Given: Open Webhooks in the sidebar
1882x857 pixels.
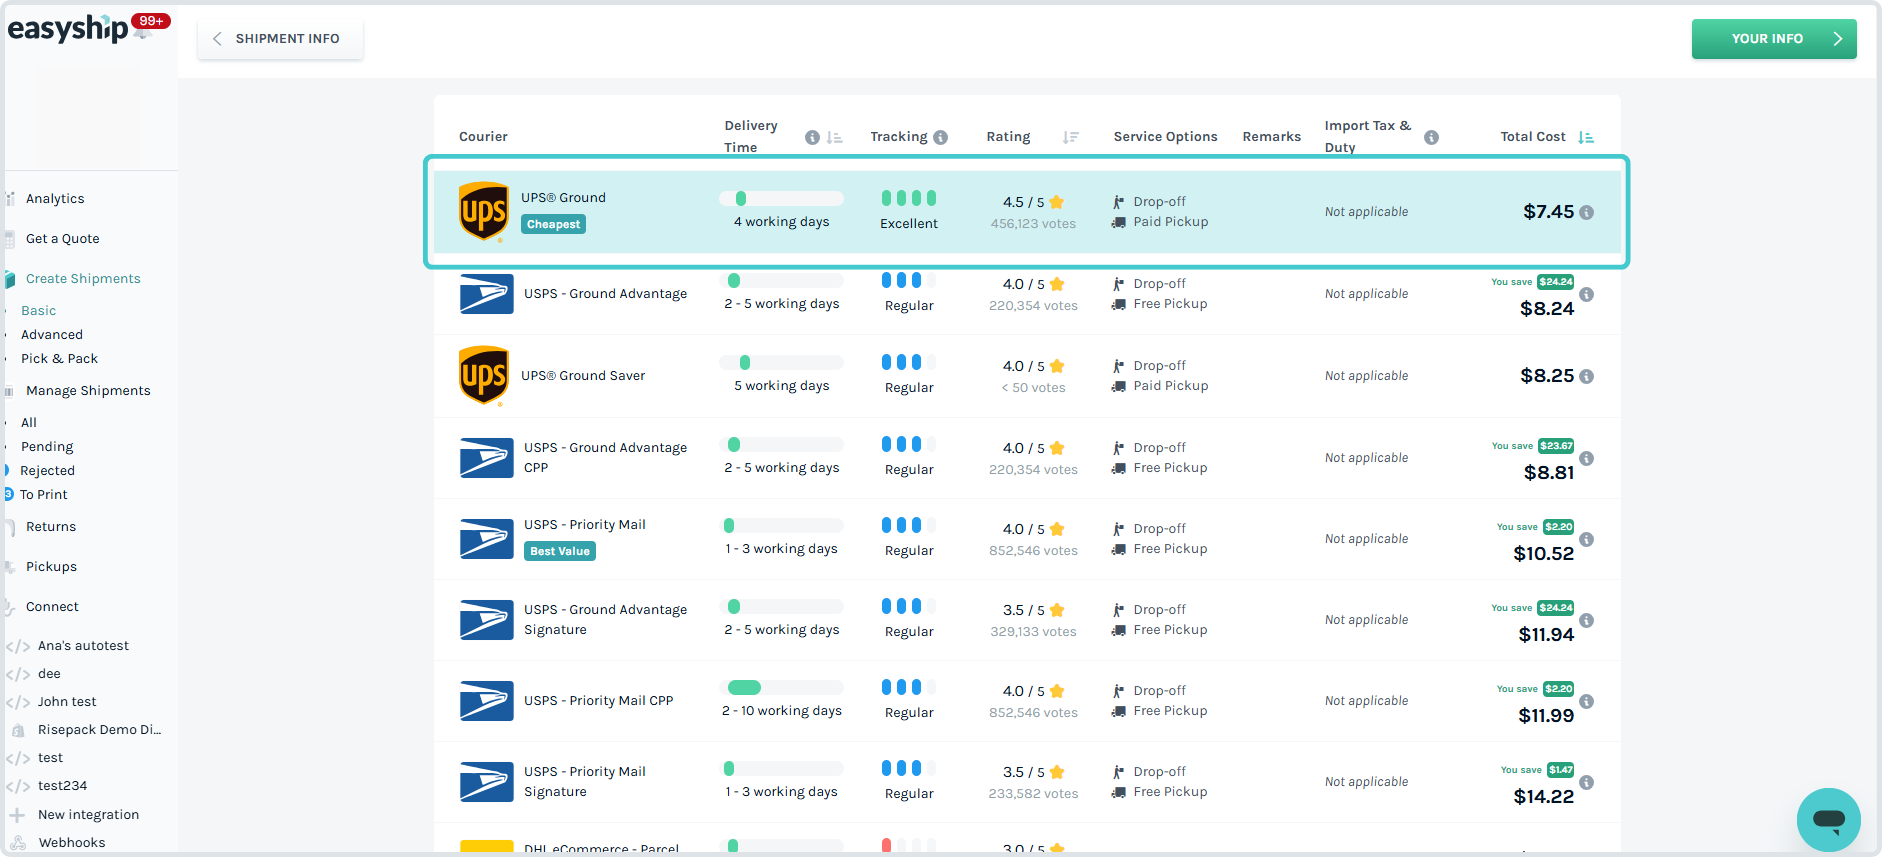Looking at the screenshot, I should (71, 843).
